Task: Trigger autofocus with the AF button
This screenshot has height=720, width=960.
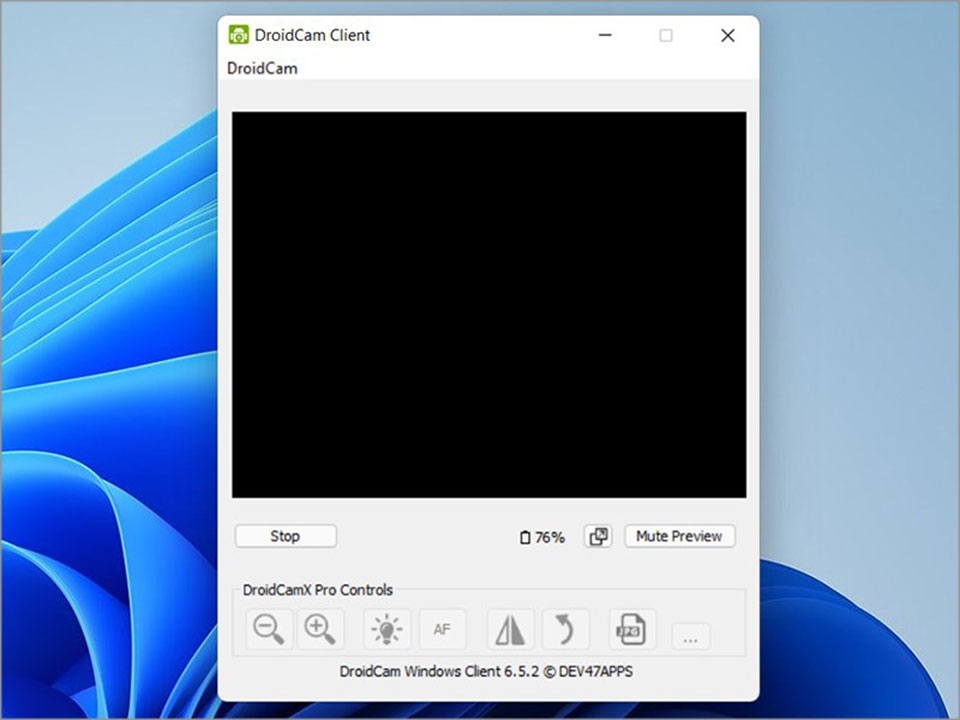Action: pyautogui.click(x=442, y=629)
